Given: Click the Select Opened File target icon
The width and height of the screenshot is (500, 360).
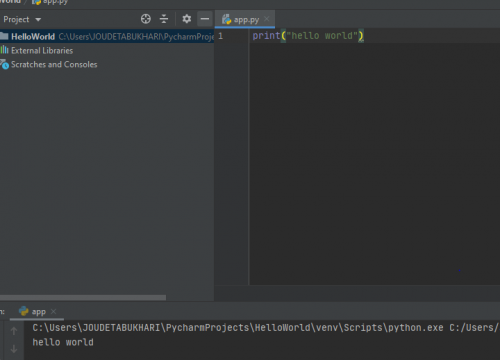Looking at the screenshot, I should click(x=146, y=19).
